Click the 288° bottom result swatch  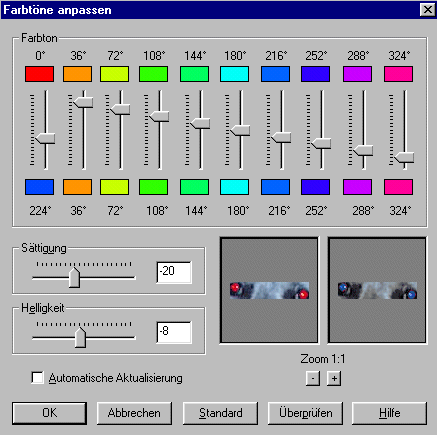357,187
